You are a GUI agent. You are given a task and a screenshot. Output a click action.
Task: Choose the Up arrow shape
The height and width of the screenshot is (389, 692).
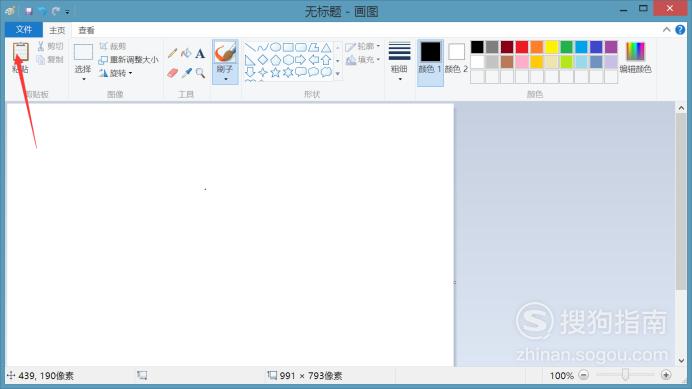326,60
